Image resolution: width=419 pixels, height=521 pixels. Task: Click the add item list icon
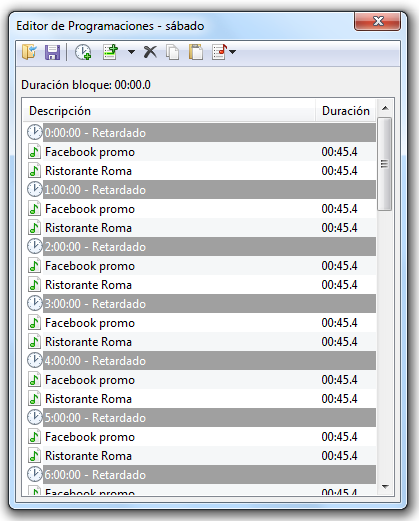111,52
